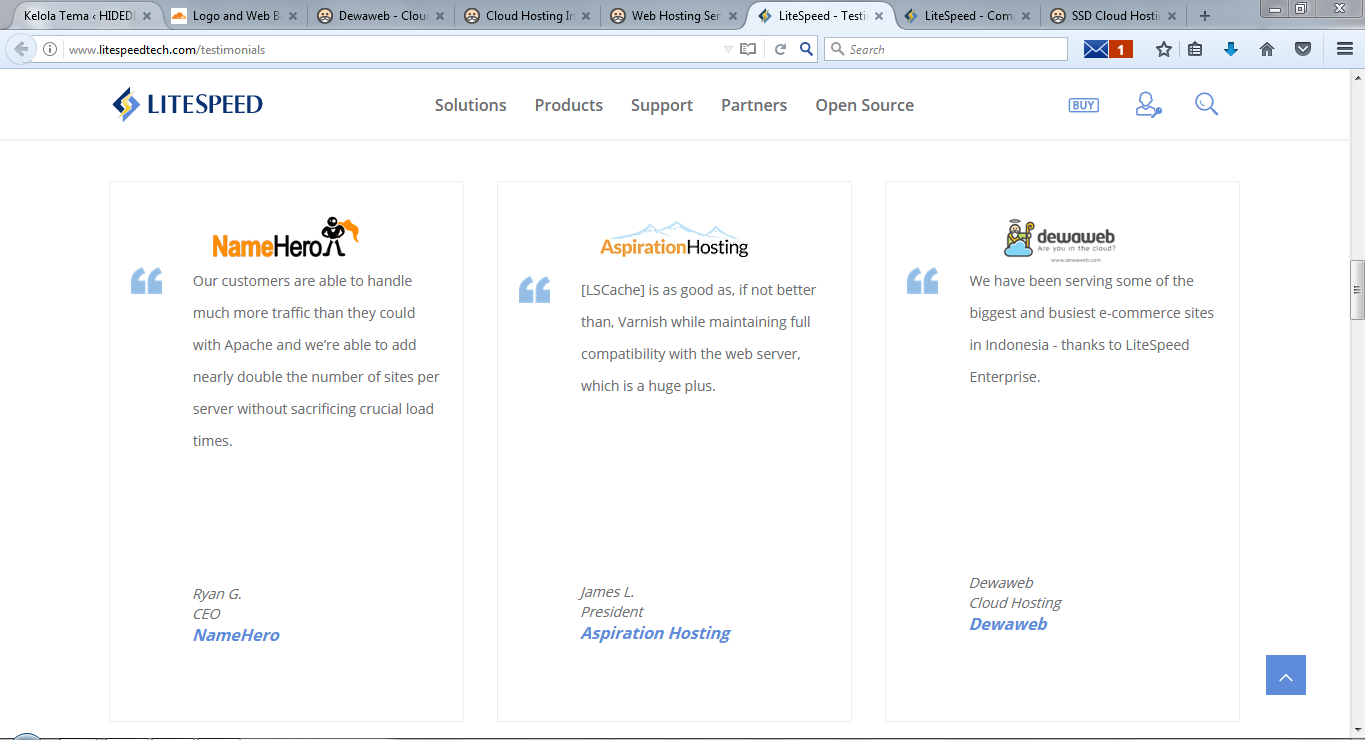Toggle Reader View in the address bar
This screenshot has height=740, width=1365.
click(x=748, y=49)
